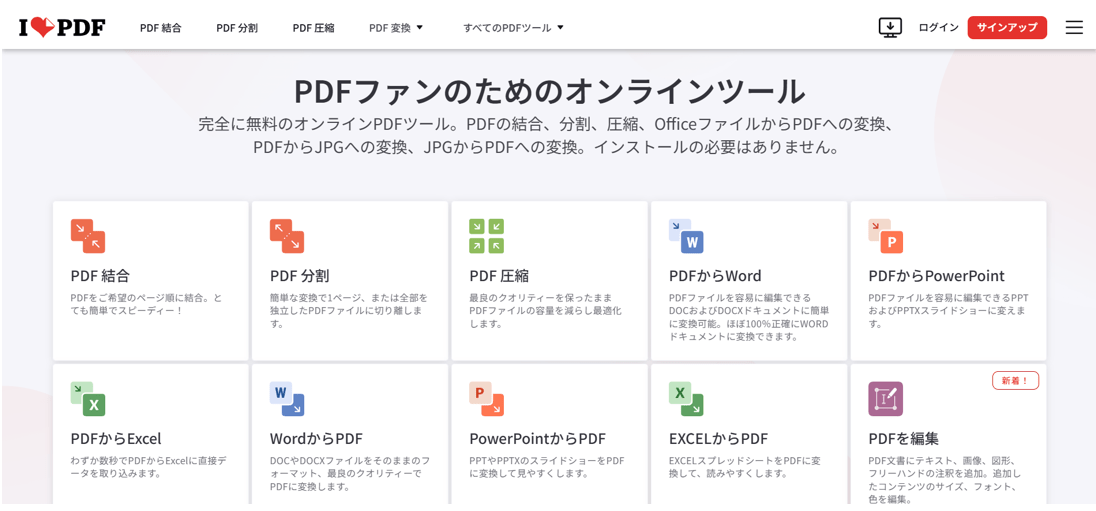This screenshot has width=1096, height=511.
Task: Click the 新着！ badge on PDFを編集
Action: click(x=1016, y=380)
